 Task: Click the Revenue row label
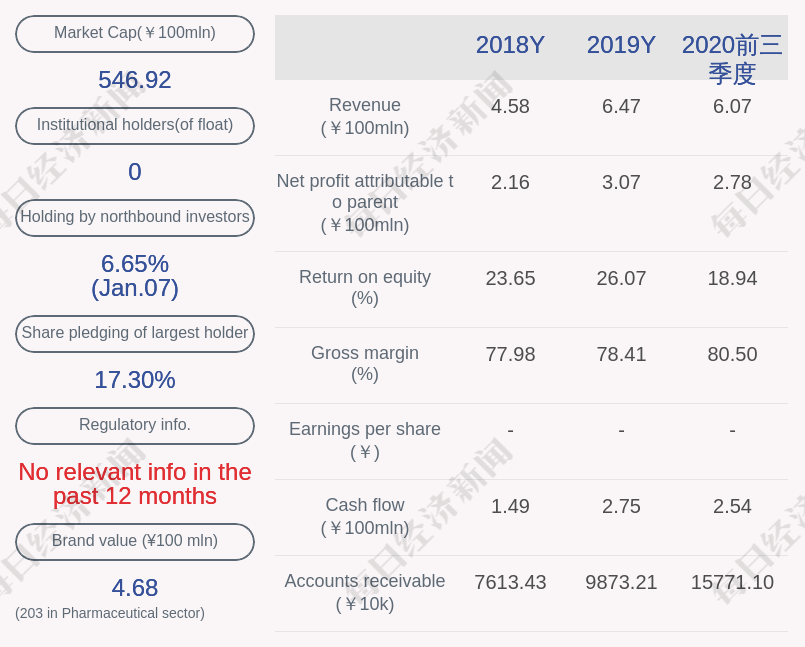[364, 116]
